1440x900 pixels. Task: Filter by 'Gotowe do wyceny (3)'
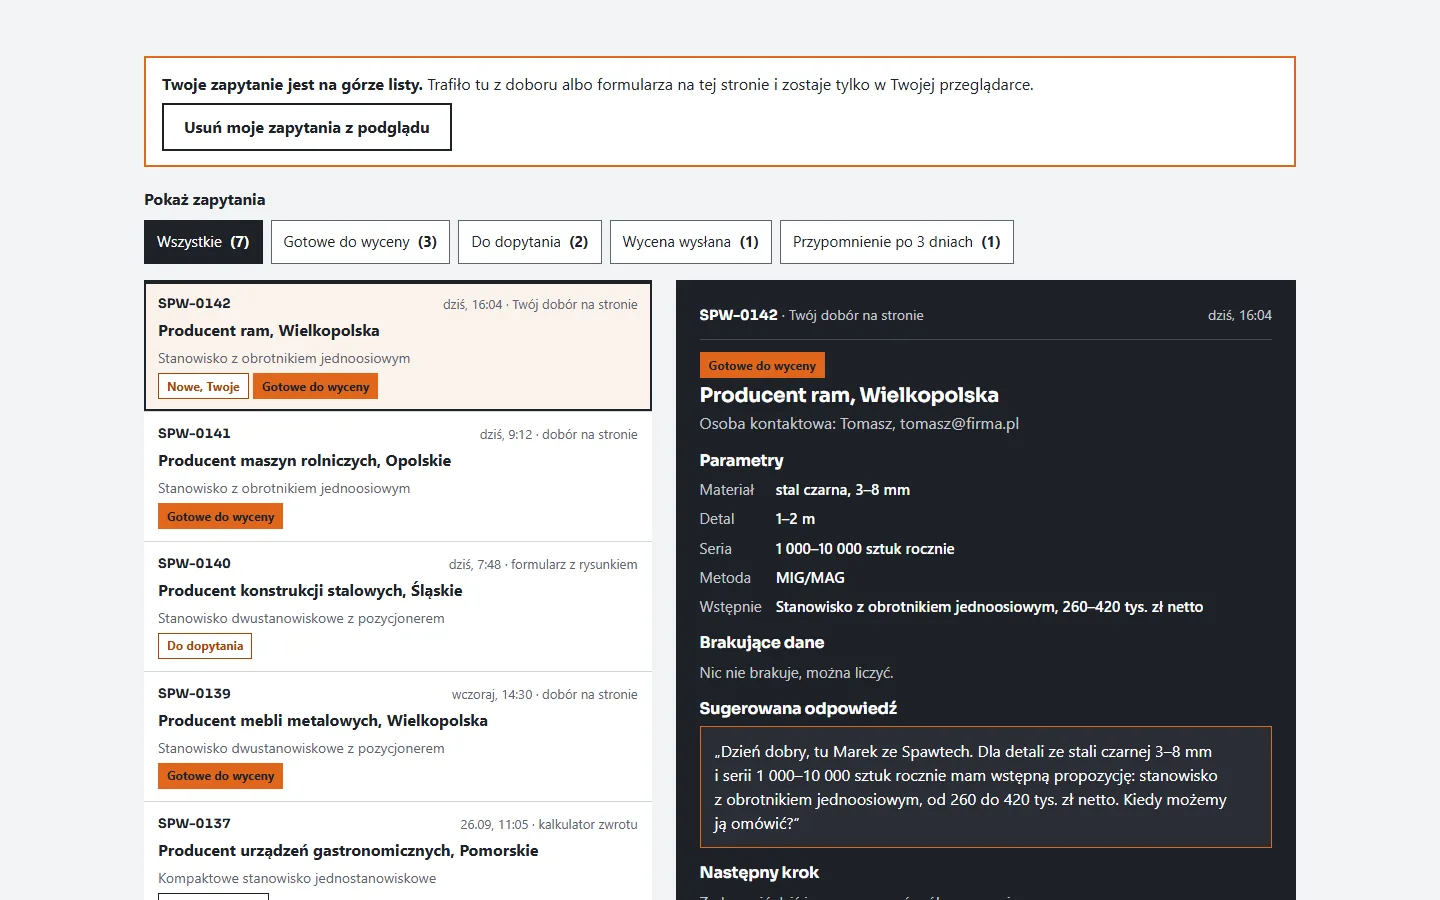360,242
